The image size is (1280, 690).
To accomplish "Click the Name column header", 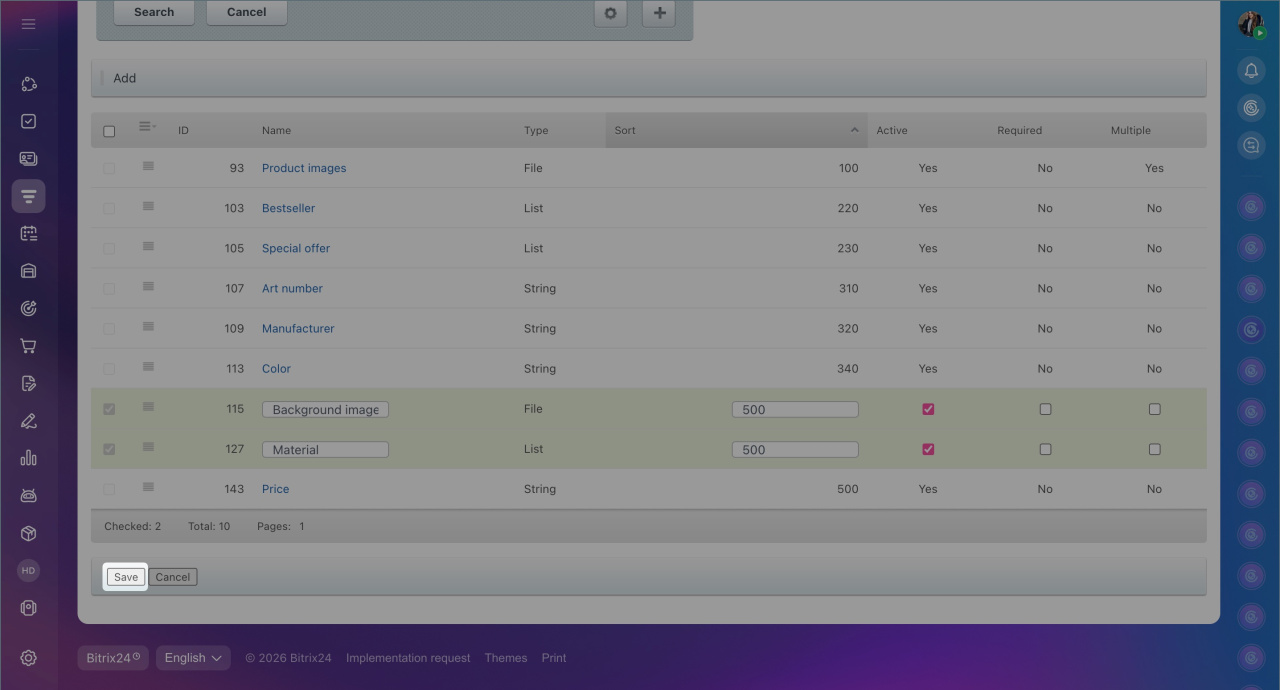I will (276, 130).
